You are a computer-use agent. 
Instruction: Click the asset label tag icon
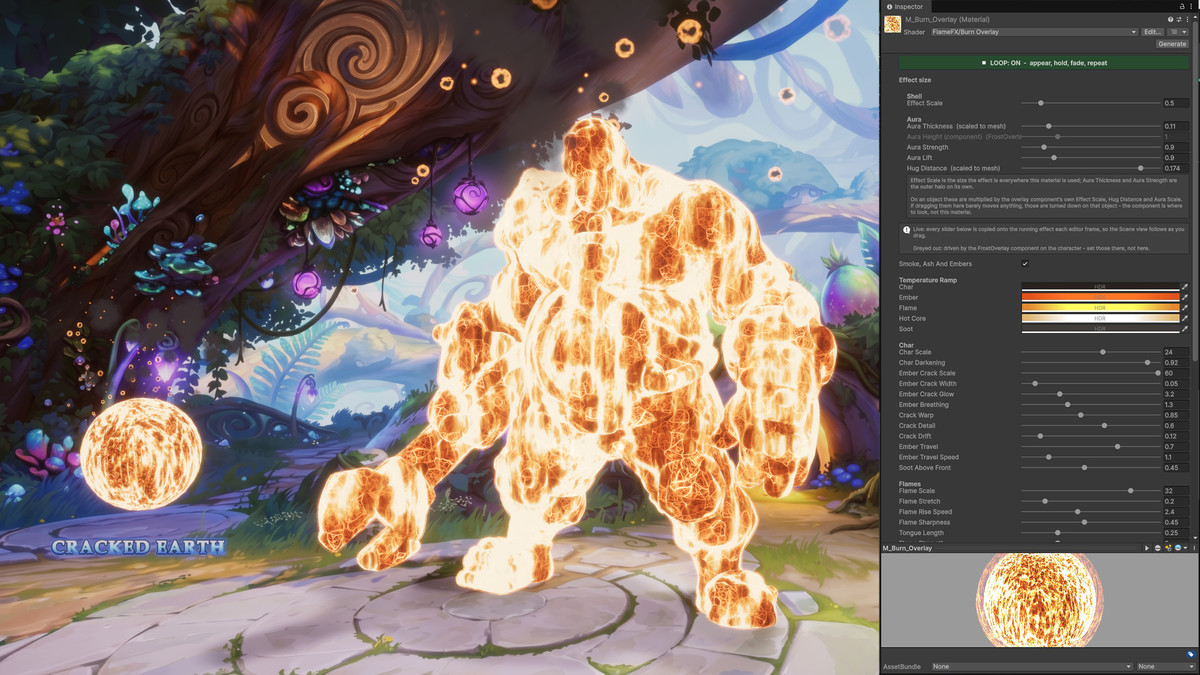(x=1191, y=654)
